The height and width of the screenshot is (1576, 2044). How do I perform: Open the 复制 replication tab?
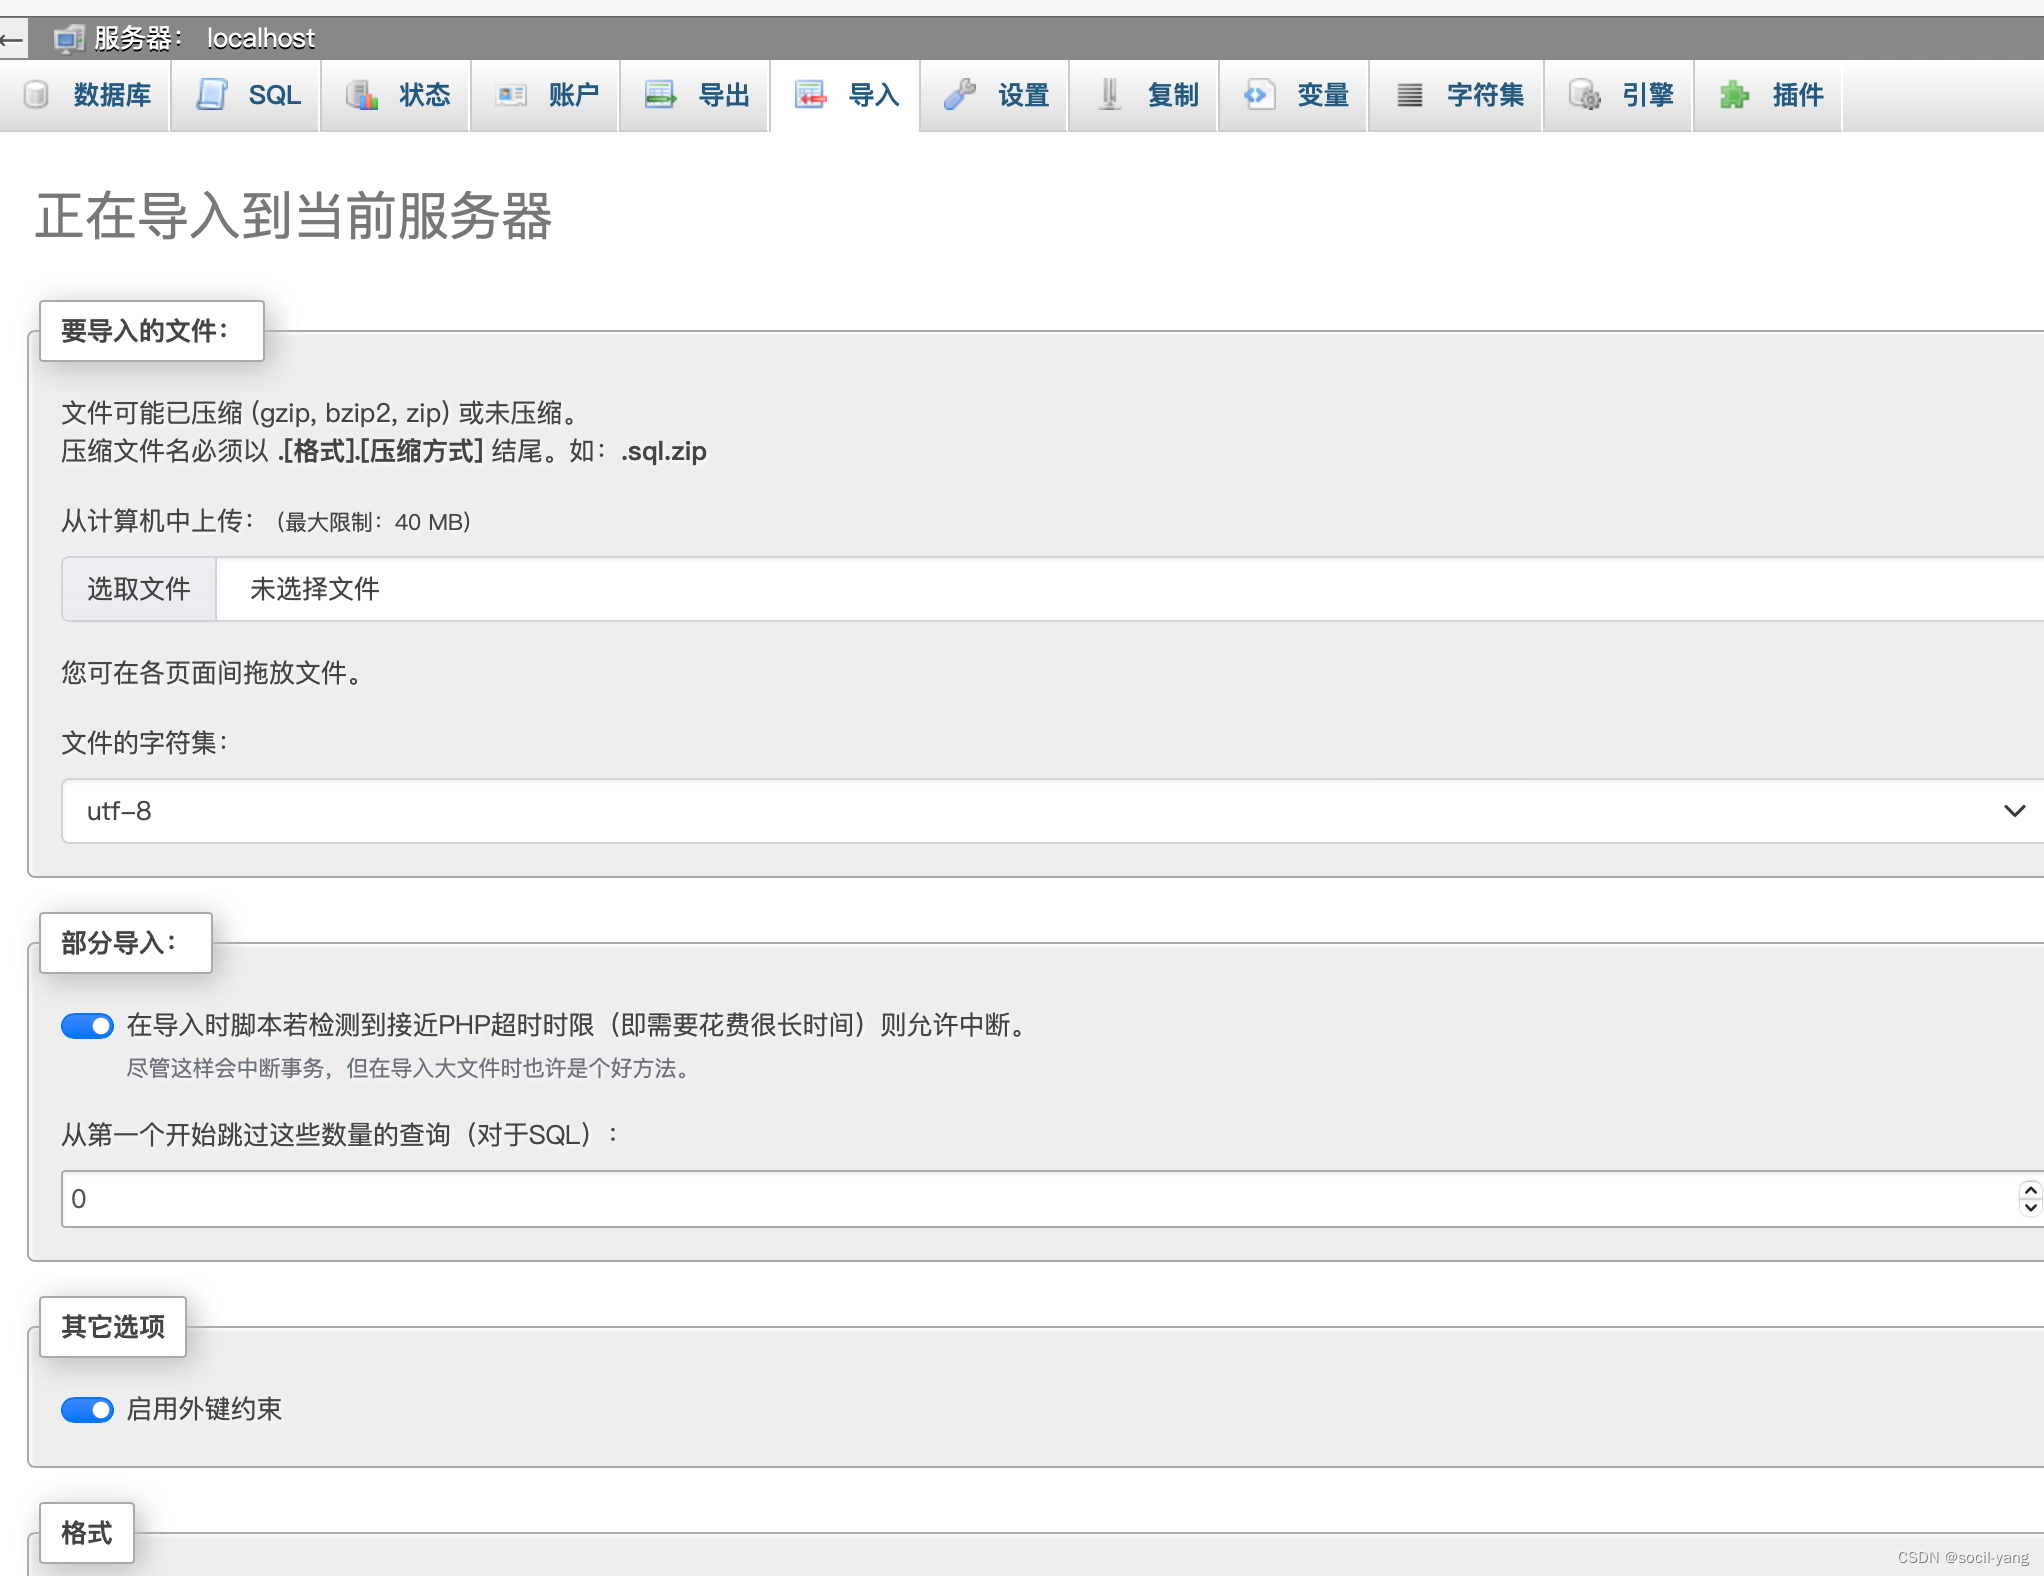pyautogui.click(x=1172, y=95)
